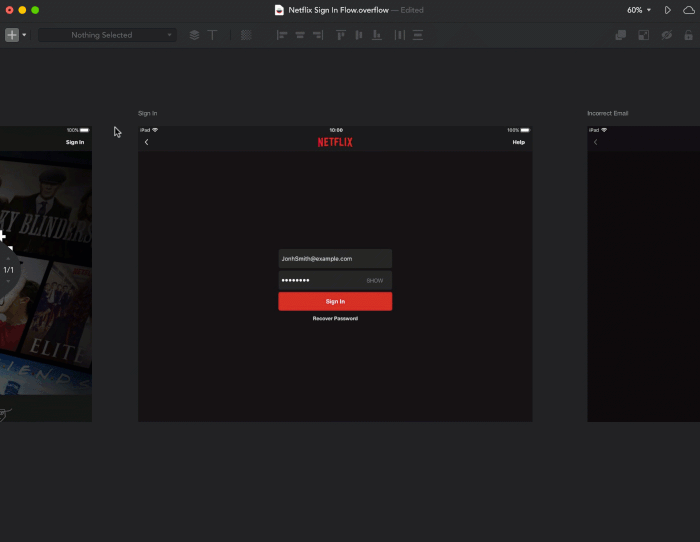700x542 pixels.
Task: Click the battery icon on Sign In screen
Action: [525, 130]
